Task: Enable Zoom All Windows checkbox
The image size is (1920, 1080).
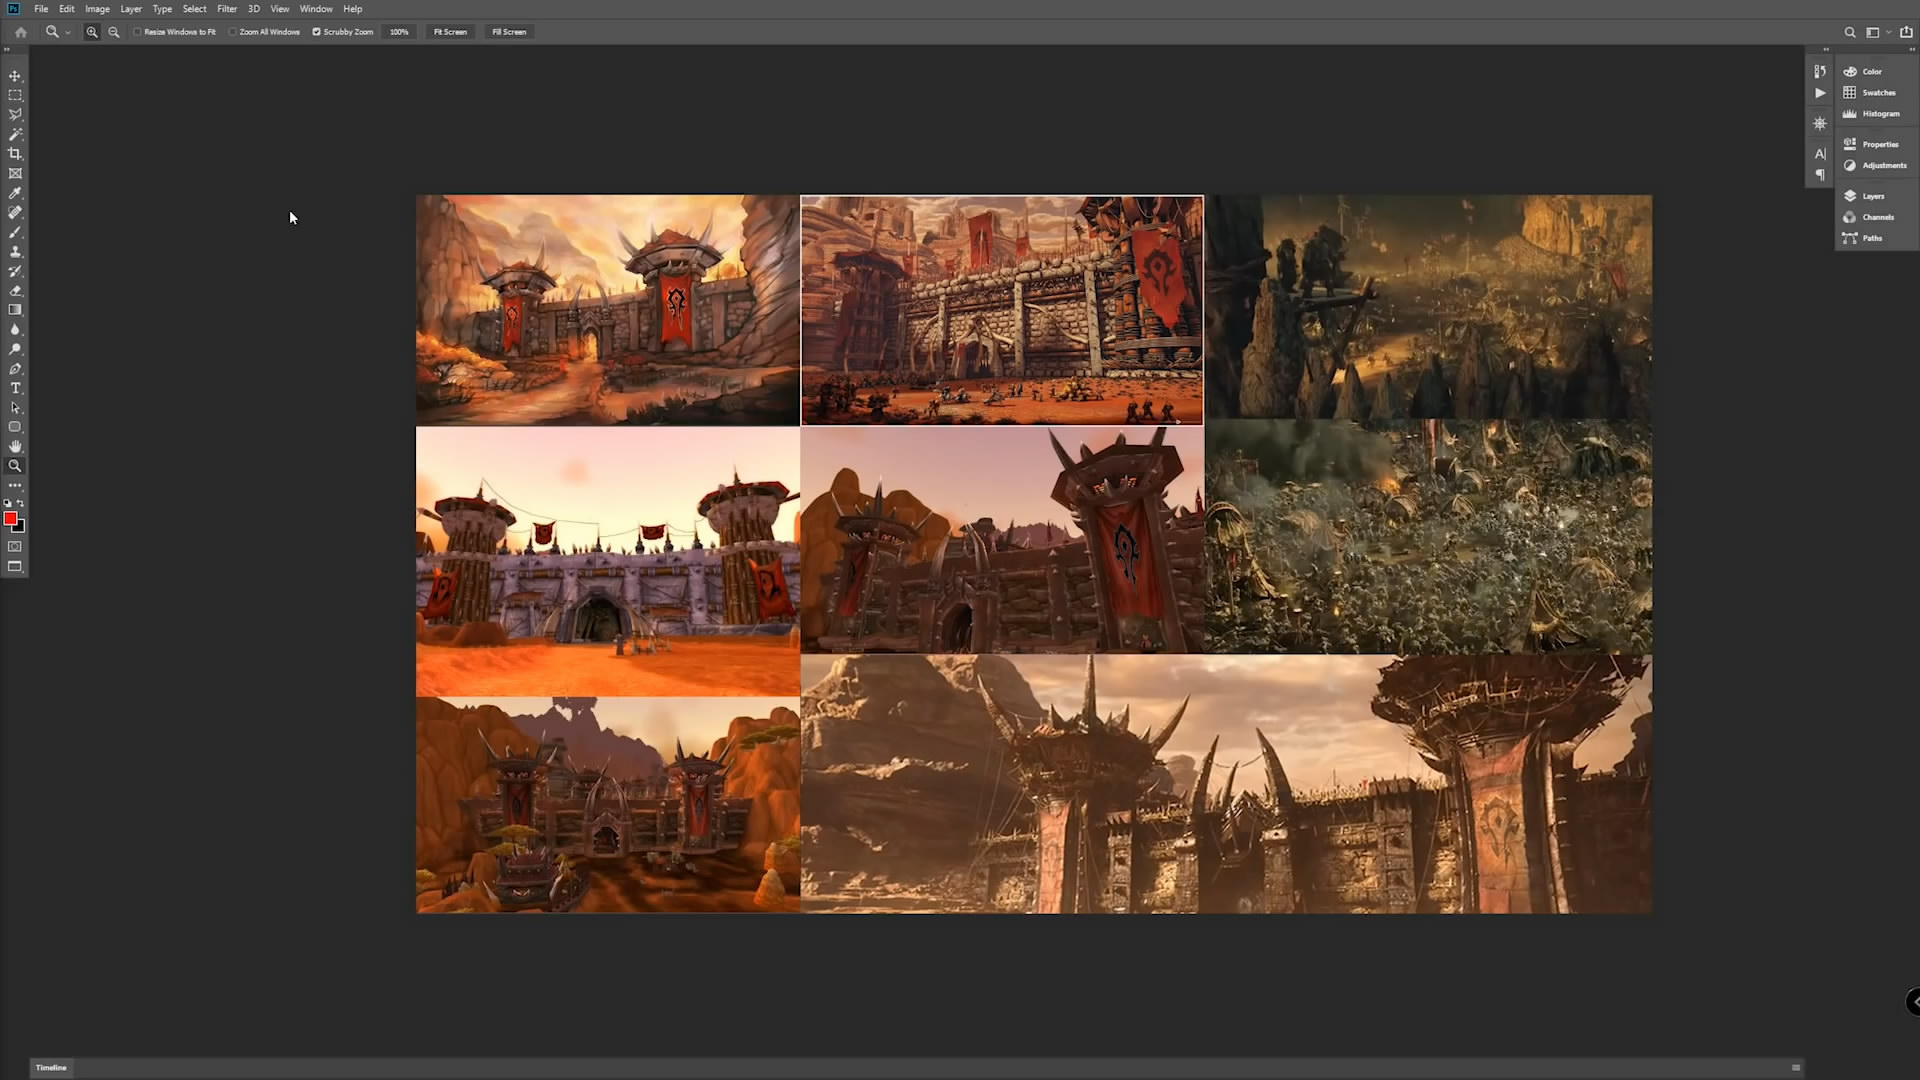Action: click(x=233, y=32)
